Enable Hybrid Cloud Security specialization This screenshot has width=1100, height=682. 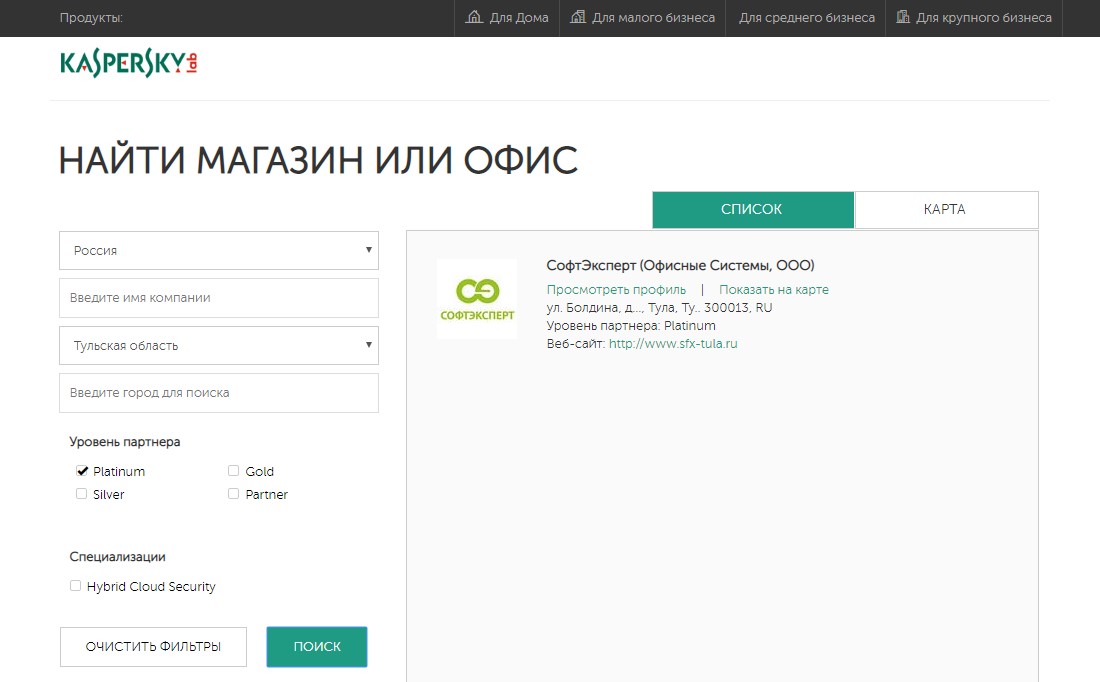(75, 586)
